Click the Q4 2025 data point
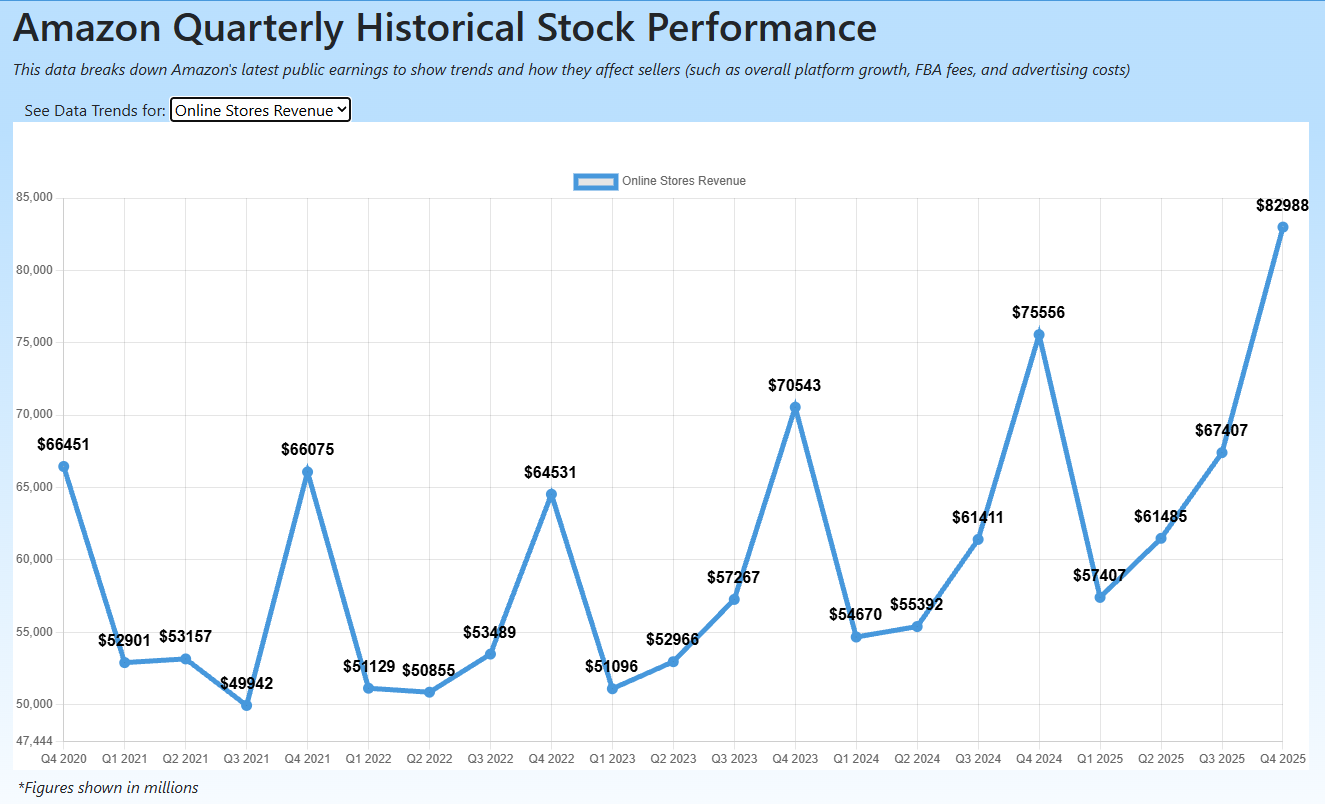 pos(1283,227)
